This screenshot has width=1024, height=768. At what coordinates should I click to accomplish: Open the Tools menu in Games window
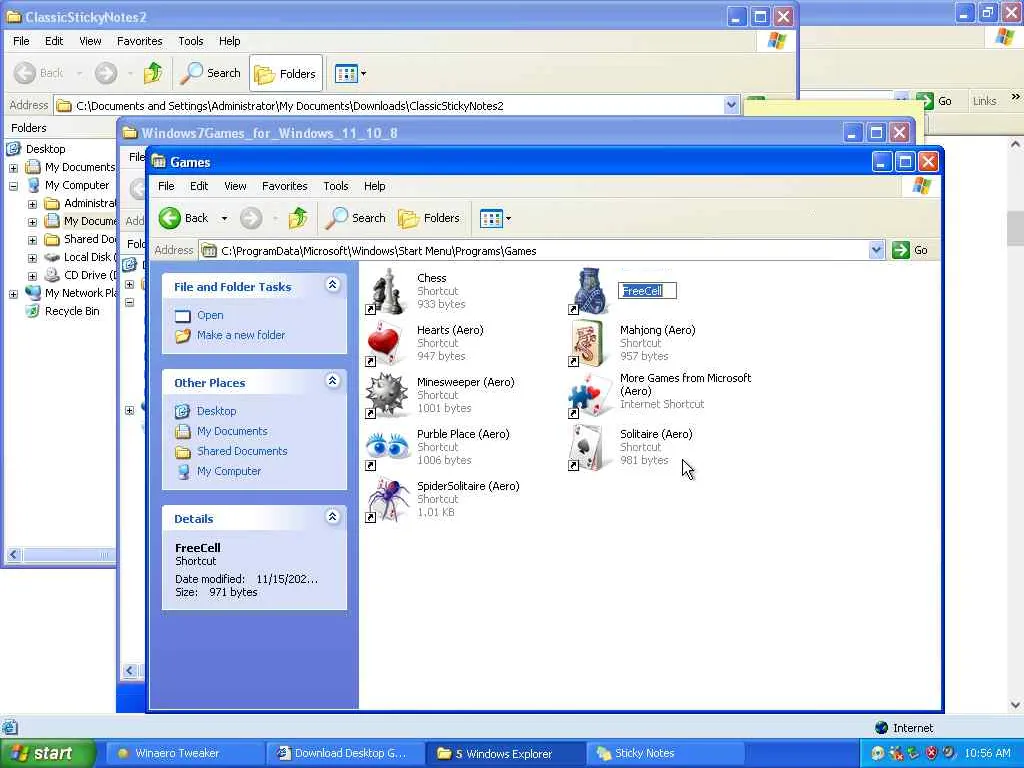point(336,186)
